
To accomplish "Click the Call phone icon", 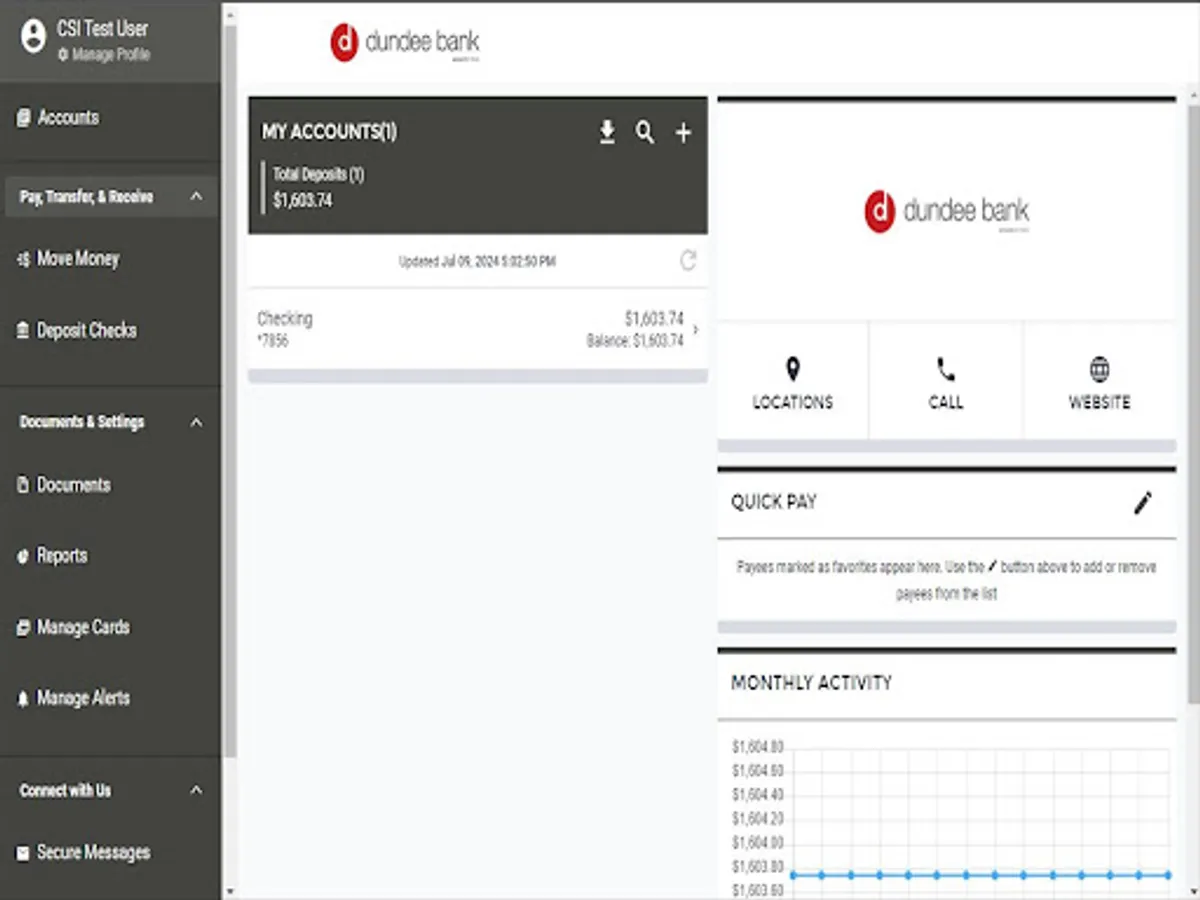I will click(945, 370).
